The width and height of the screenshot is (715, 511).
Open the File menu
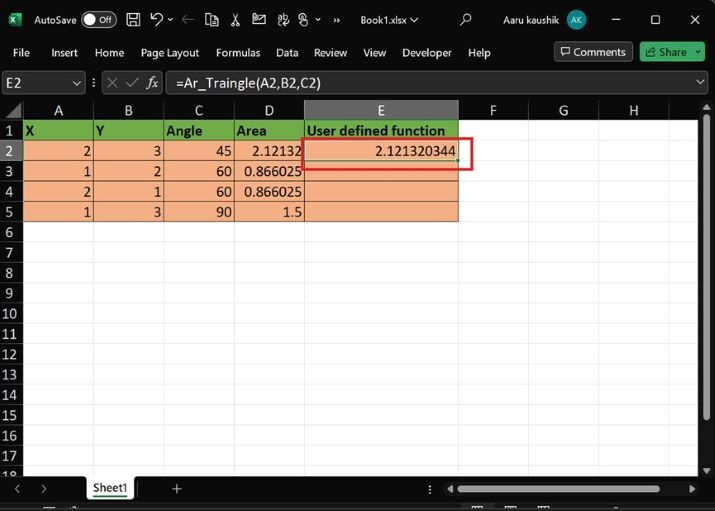(21, 53)
